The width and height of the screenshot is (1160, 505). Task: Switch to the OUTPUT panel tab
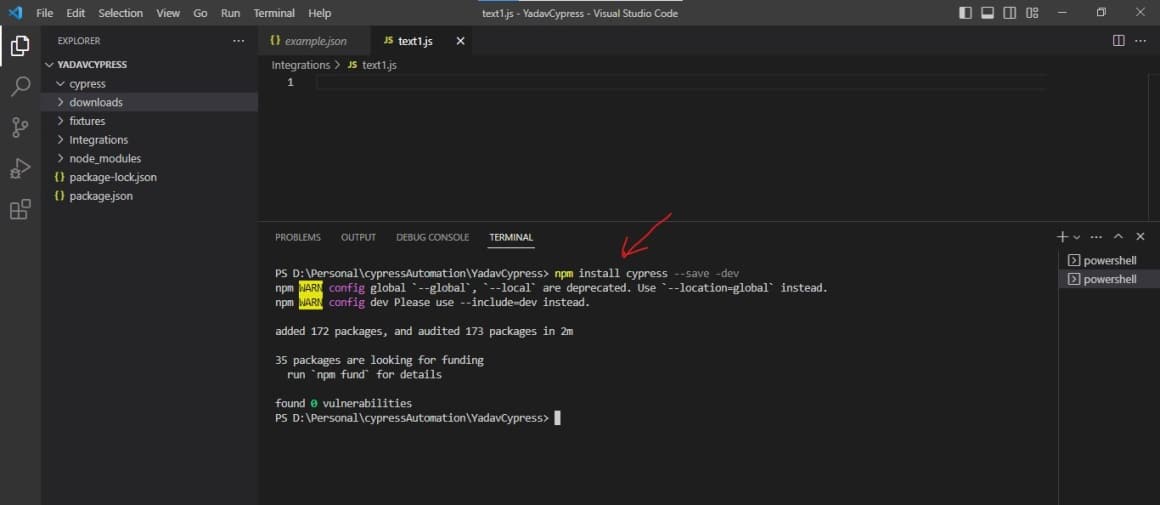(x=358, y=237)
